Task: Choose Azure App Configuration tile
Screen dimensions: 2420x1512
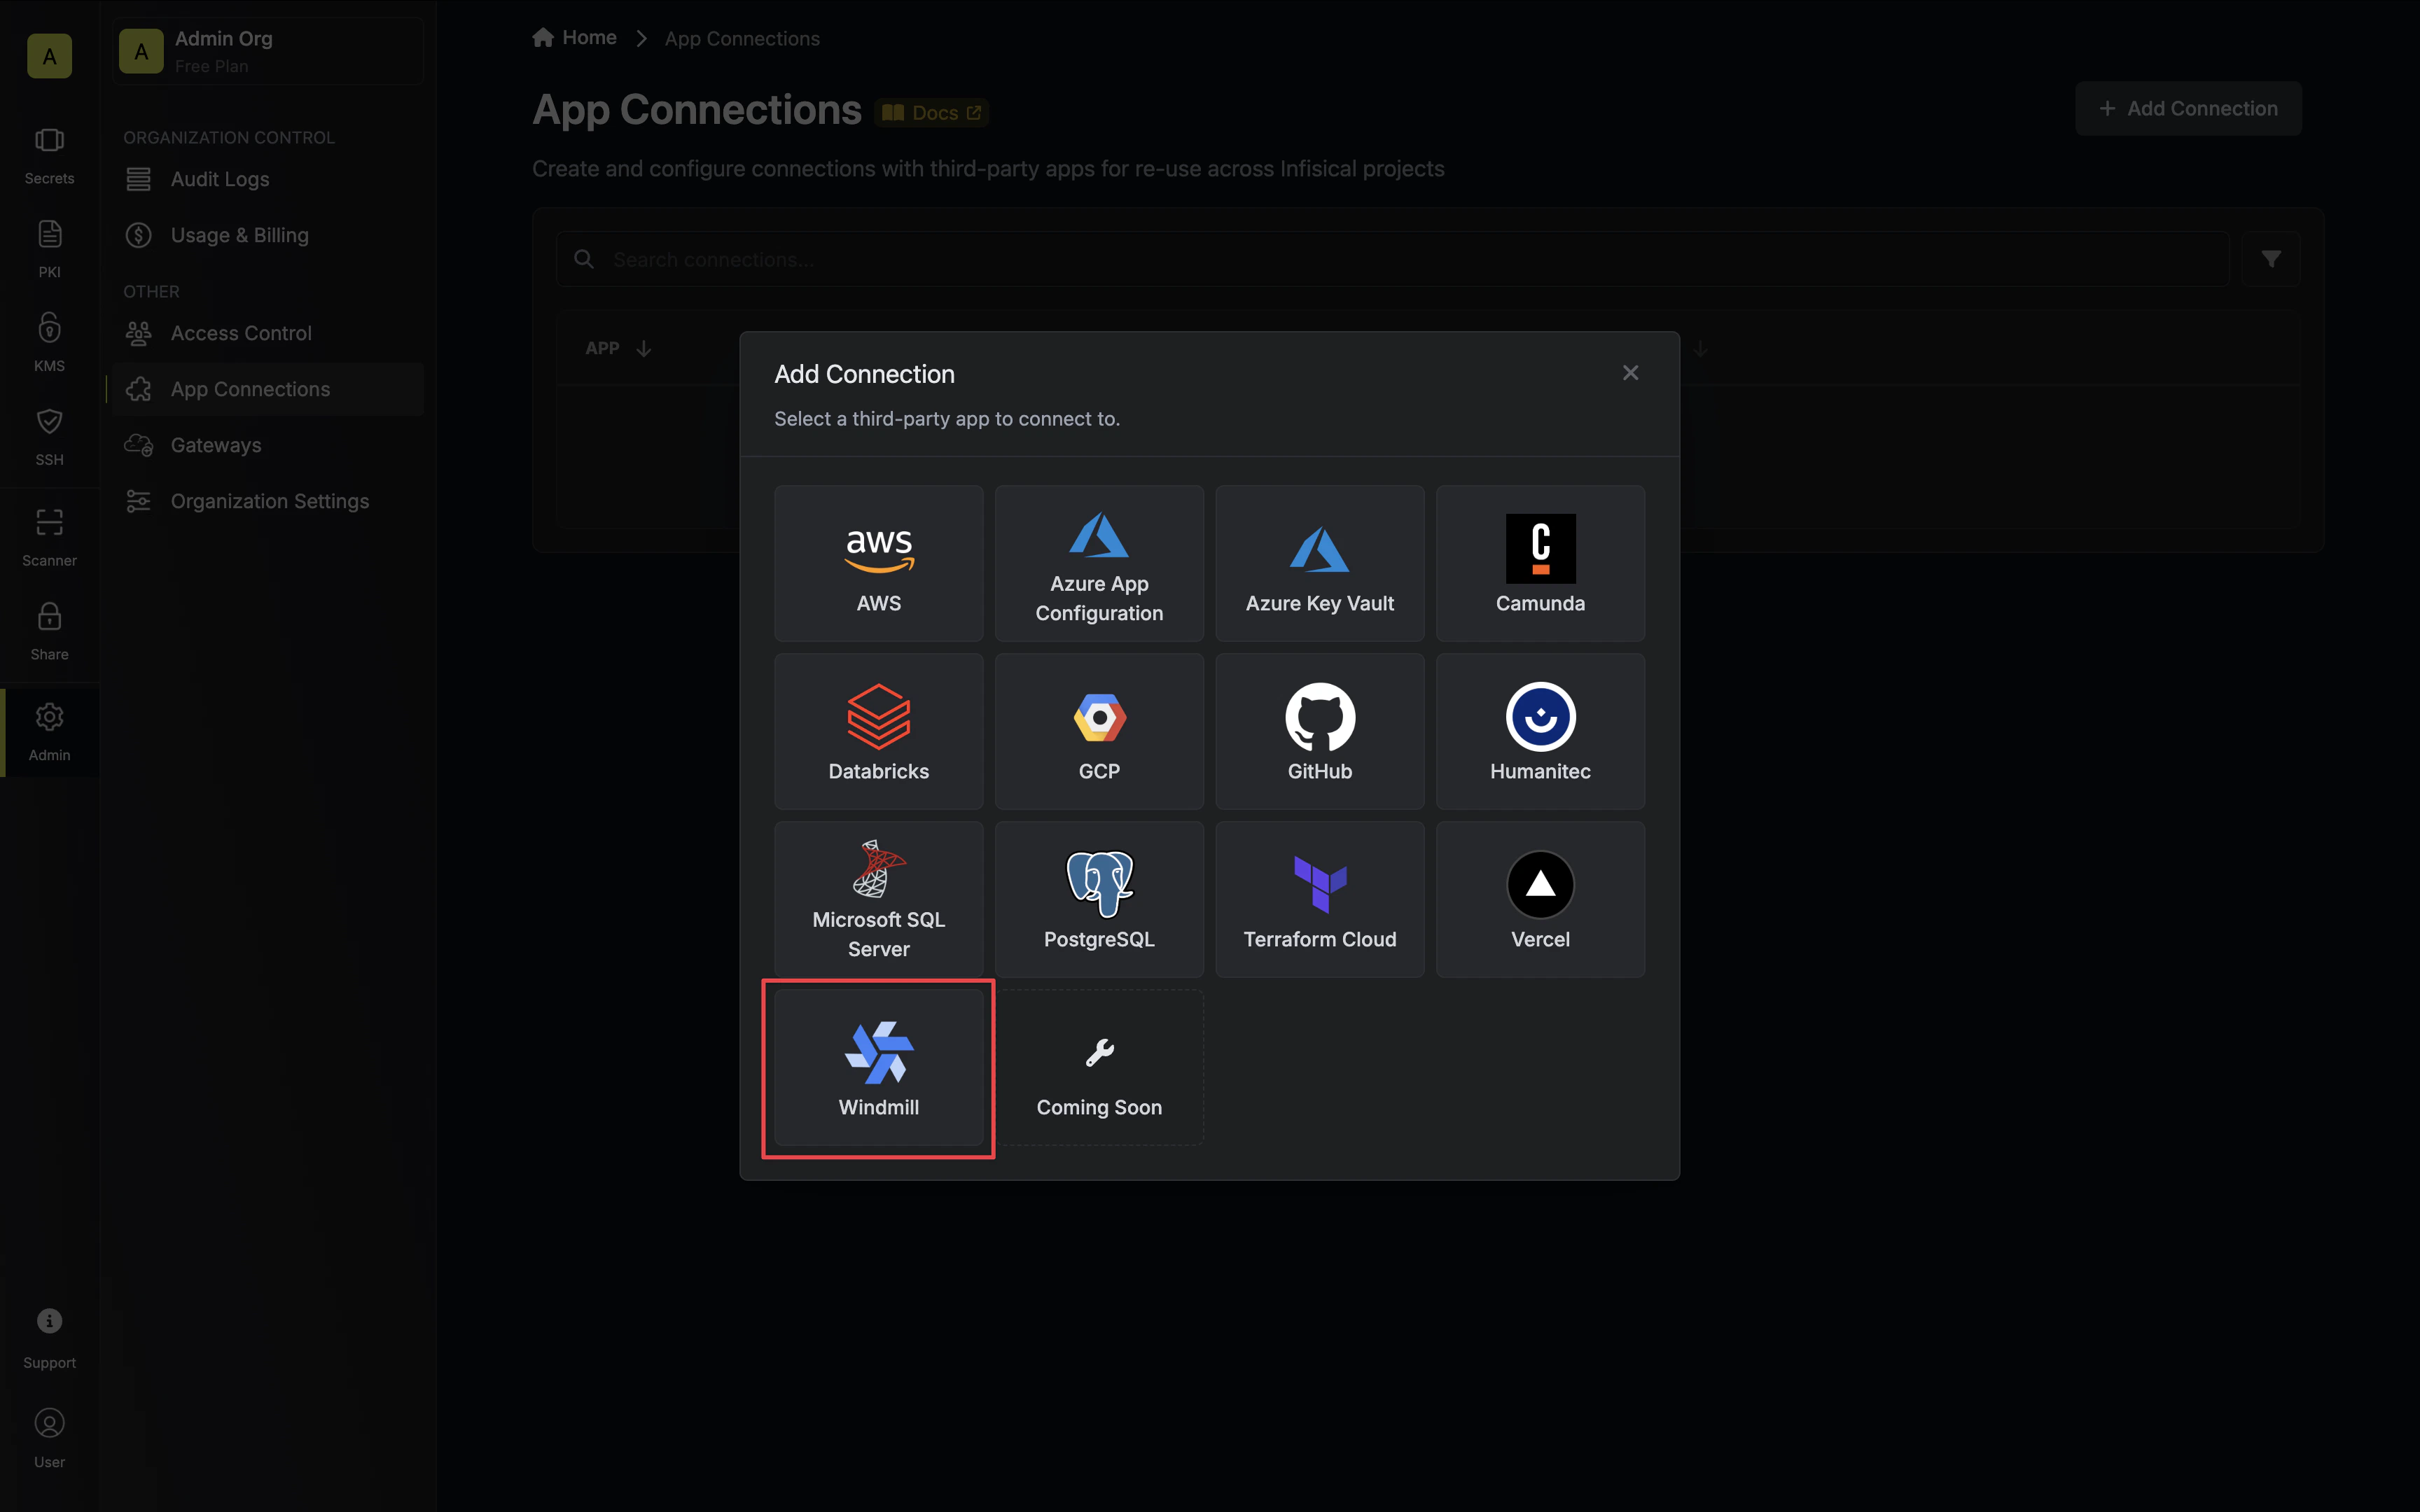Action: pyautogui.click(x=1099, y=563)
